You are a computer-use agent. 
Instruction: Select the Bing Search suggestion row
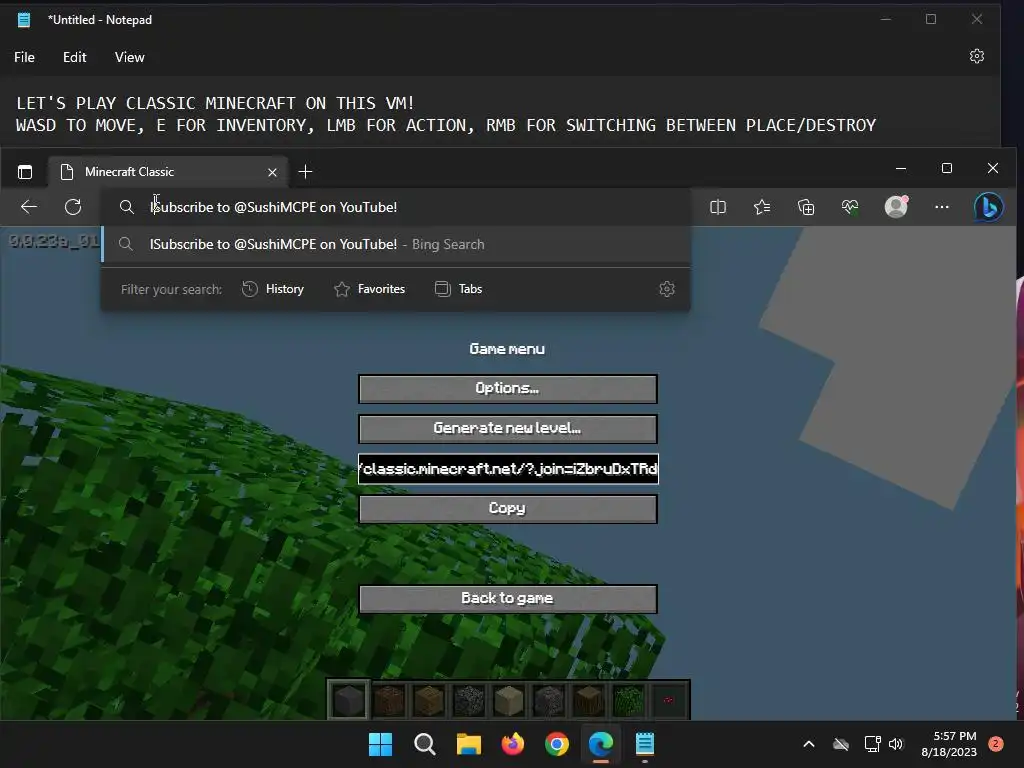(396, 244)
